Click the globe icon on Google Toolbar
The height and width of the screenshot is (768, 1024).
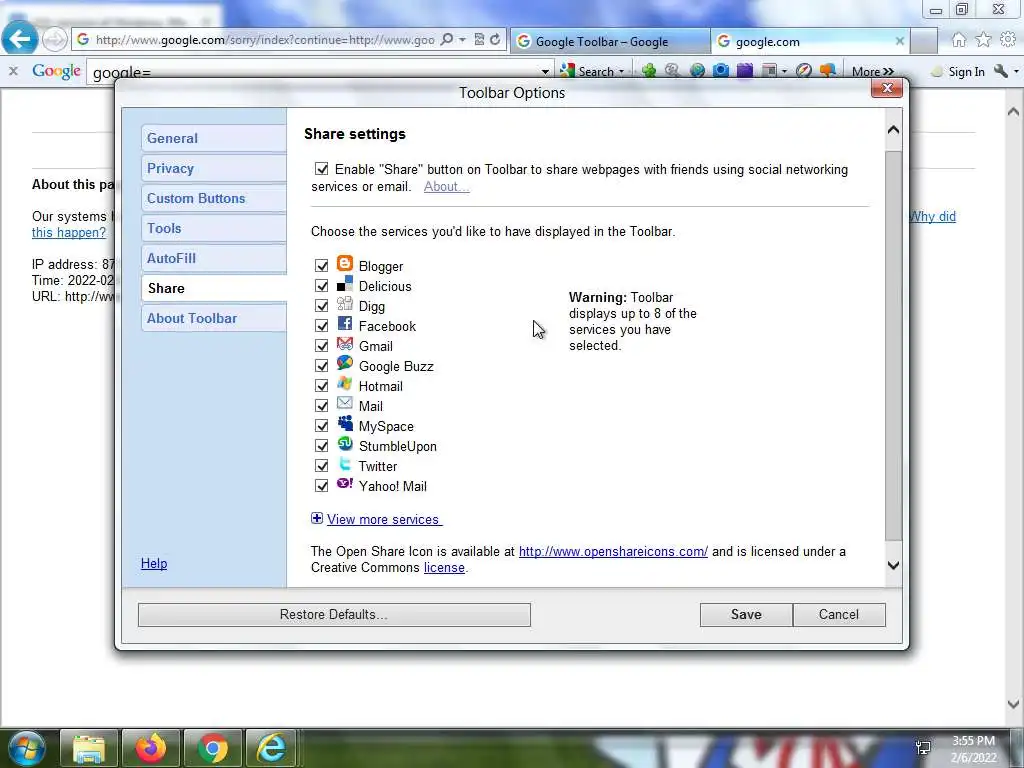point(697,71)
